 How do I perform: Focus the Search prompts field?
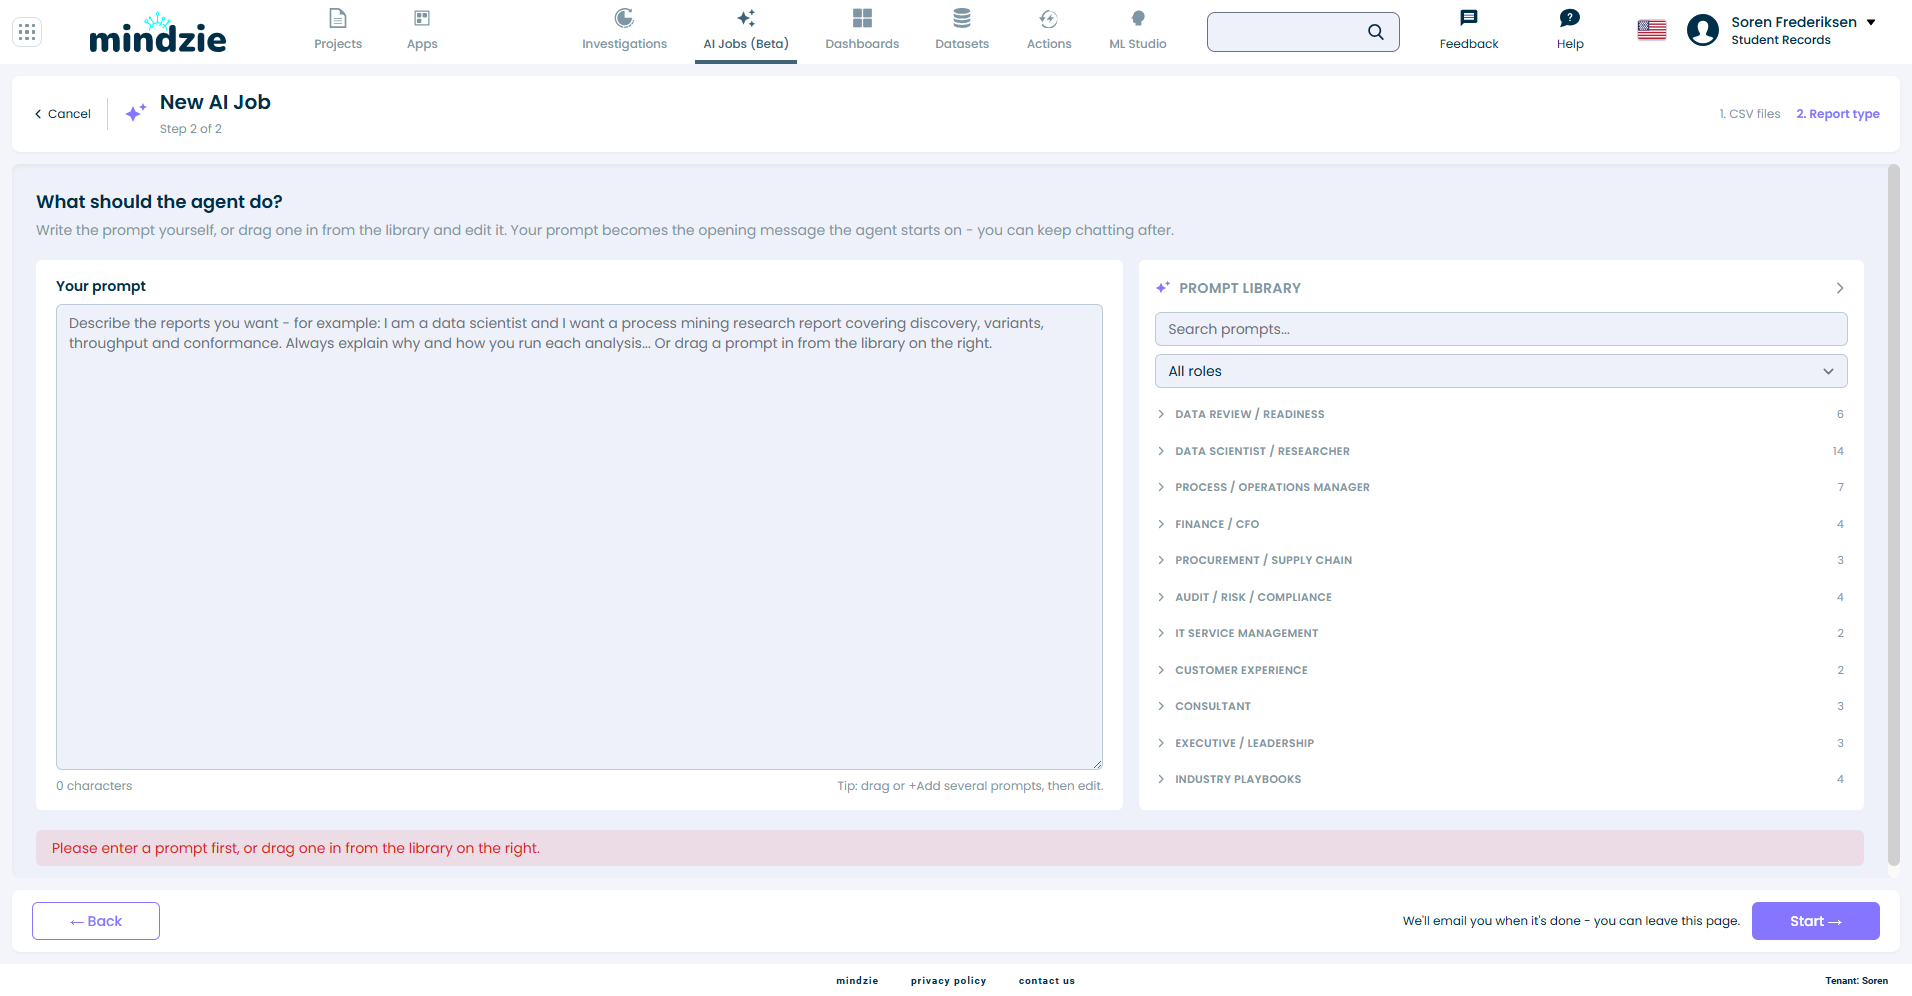tap(1501, 329)
